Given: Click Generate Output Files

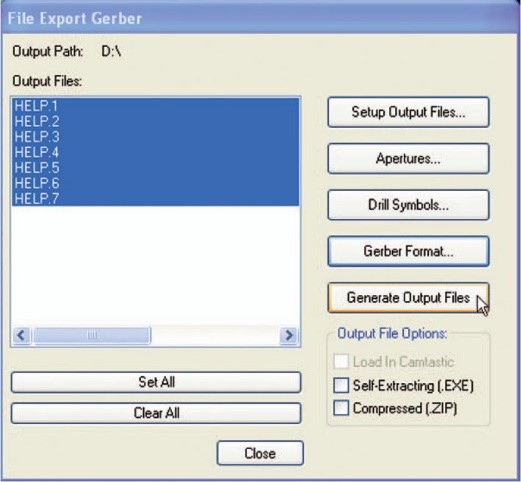Looking at the screenshot, I should 408,297.
